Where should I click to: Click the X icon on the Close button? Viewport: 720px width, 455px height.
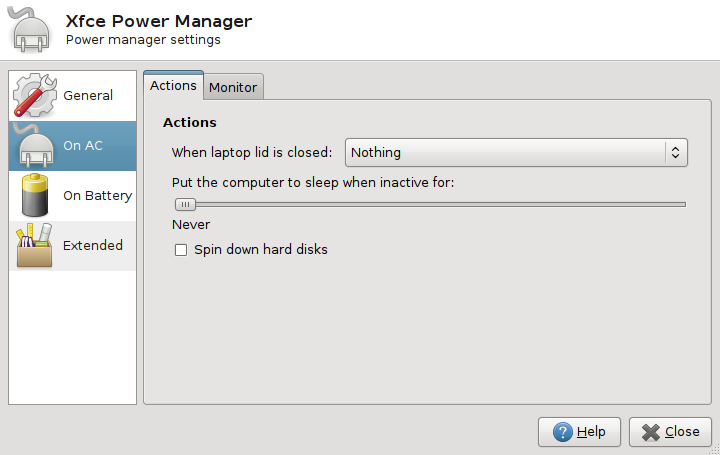651,432
